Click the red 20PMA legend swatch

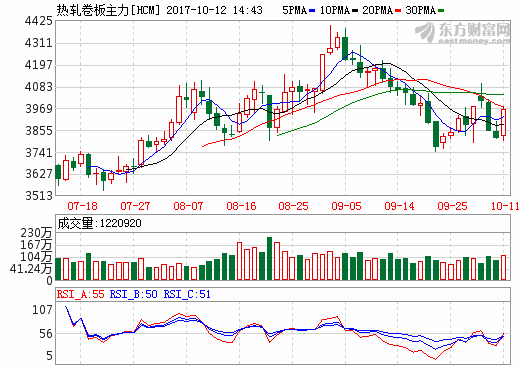click(x=398, y=11)
